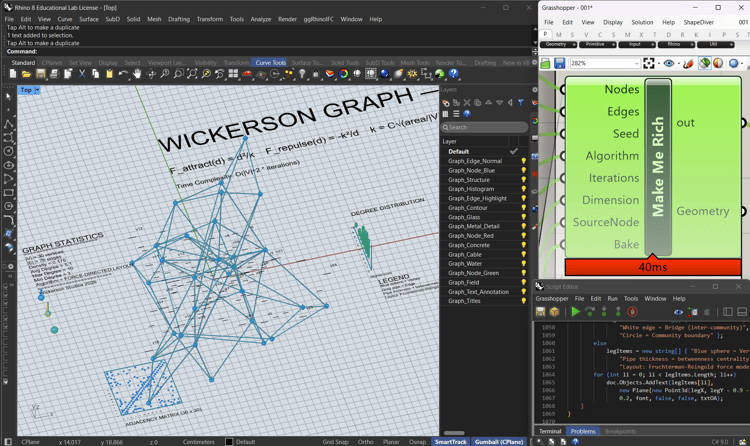Click the Gumball (CPlane) status button
Screen dimensions: 750x446
click(x=498, y=441)
